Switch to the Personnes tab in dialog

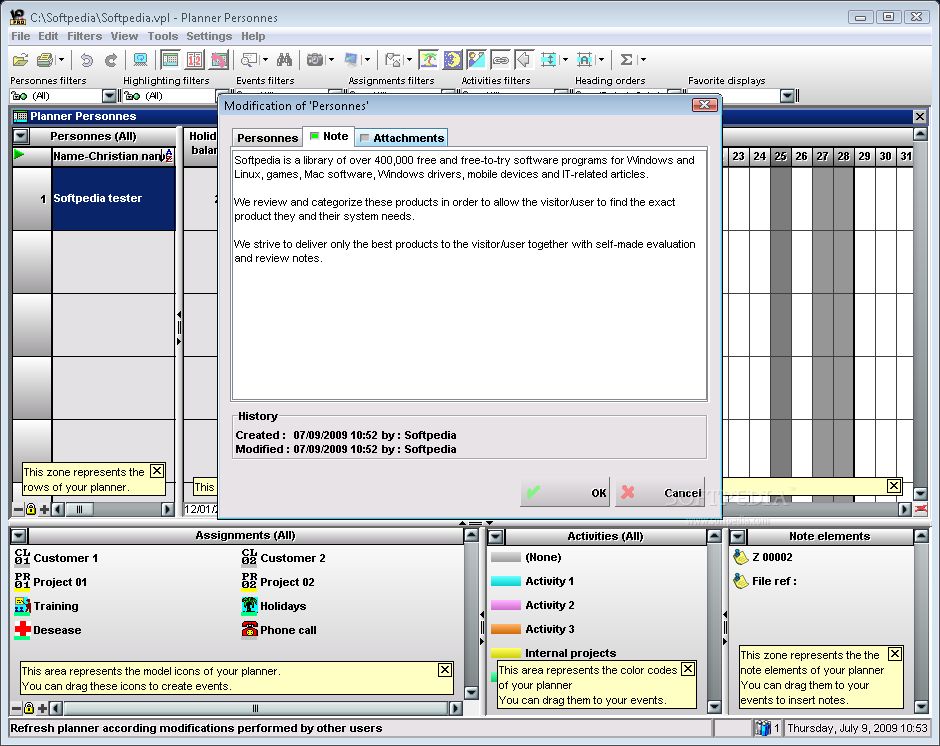(x=267, y=138)
